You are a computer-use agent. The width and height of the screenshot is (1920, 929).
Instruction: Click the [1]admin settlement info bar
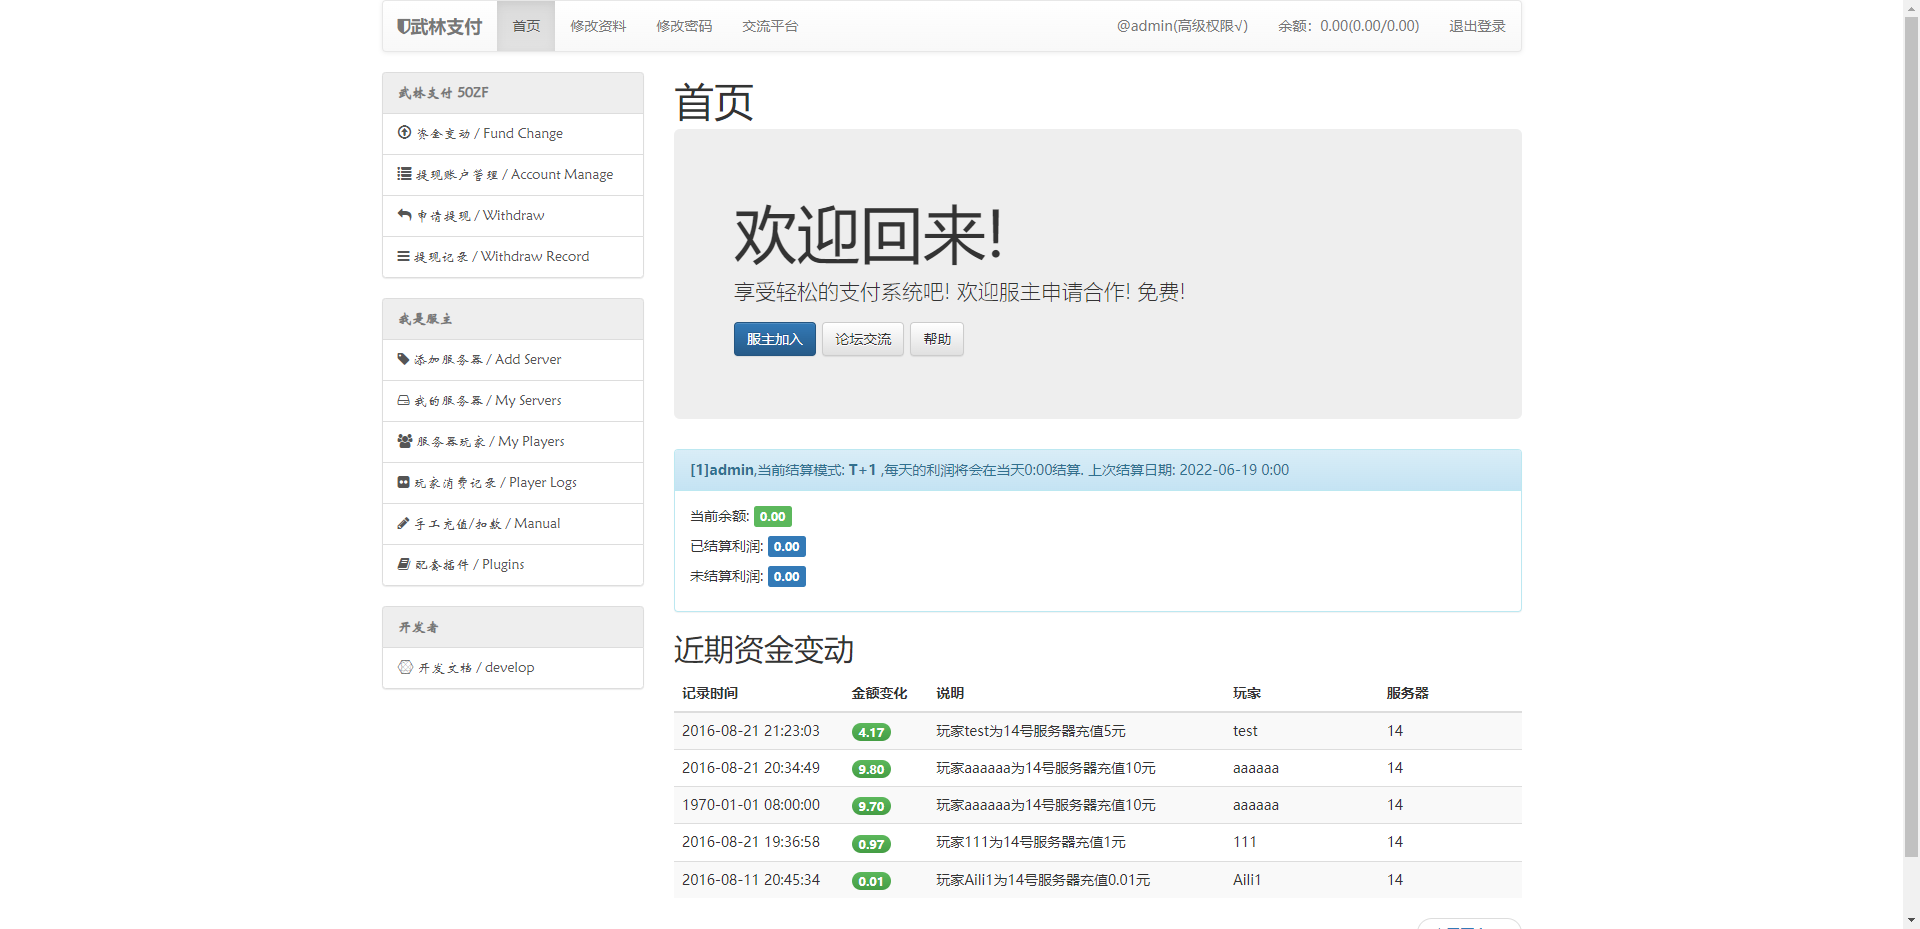coord(1098,470)
